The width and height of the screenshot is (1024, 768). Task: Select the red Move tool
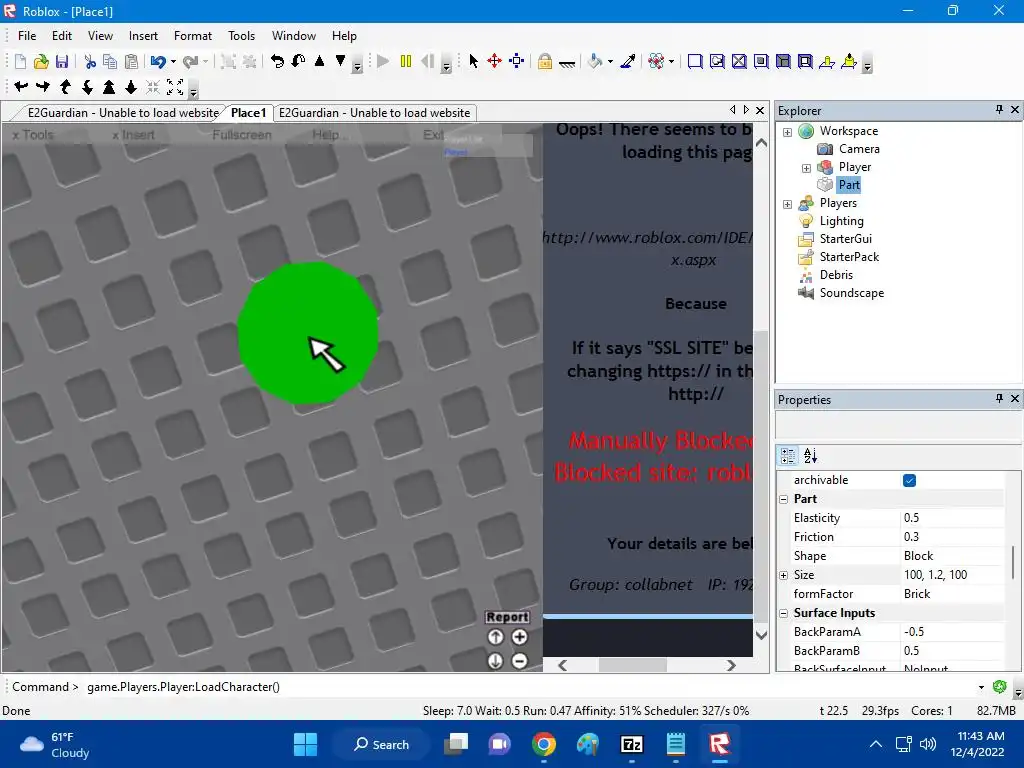coord(494,61)
